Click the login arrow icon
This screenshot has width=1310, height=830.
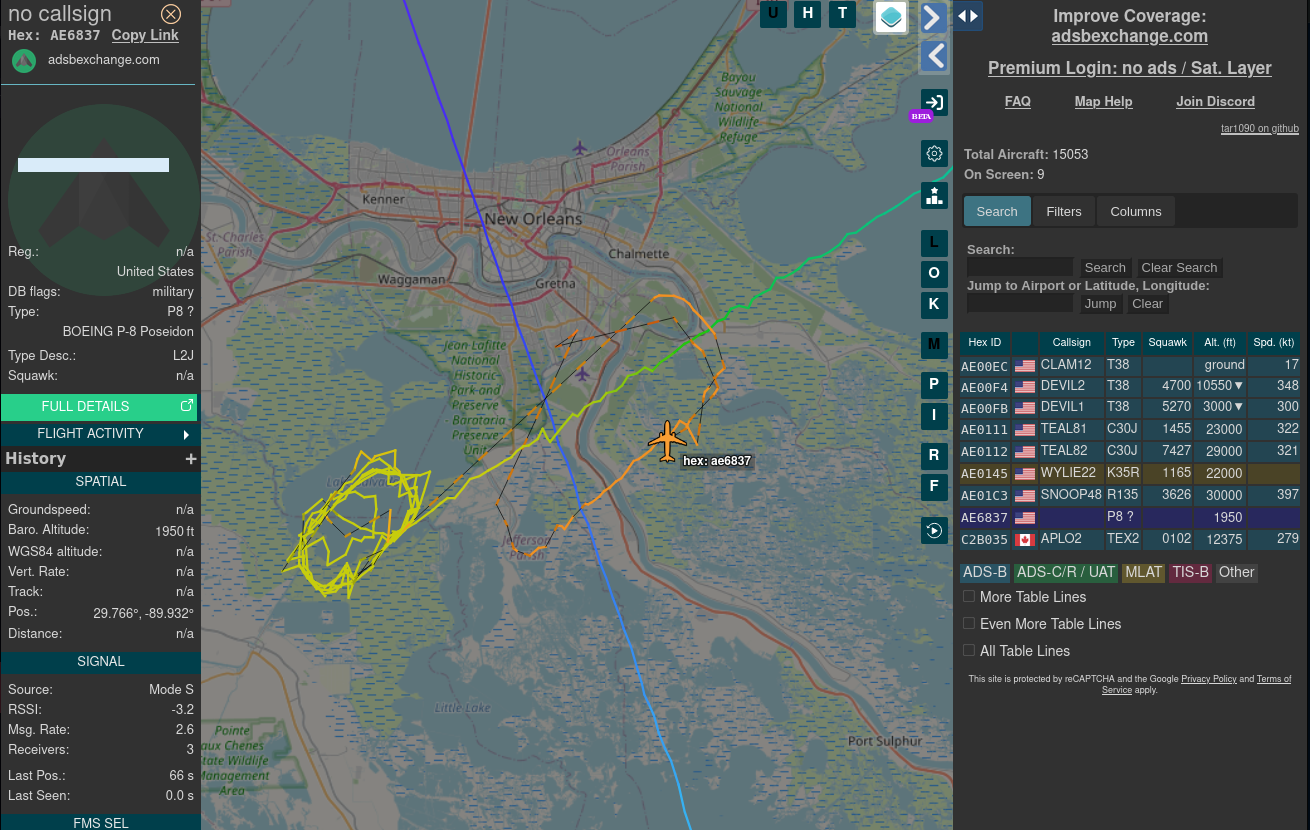pos(934,102)
